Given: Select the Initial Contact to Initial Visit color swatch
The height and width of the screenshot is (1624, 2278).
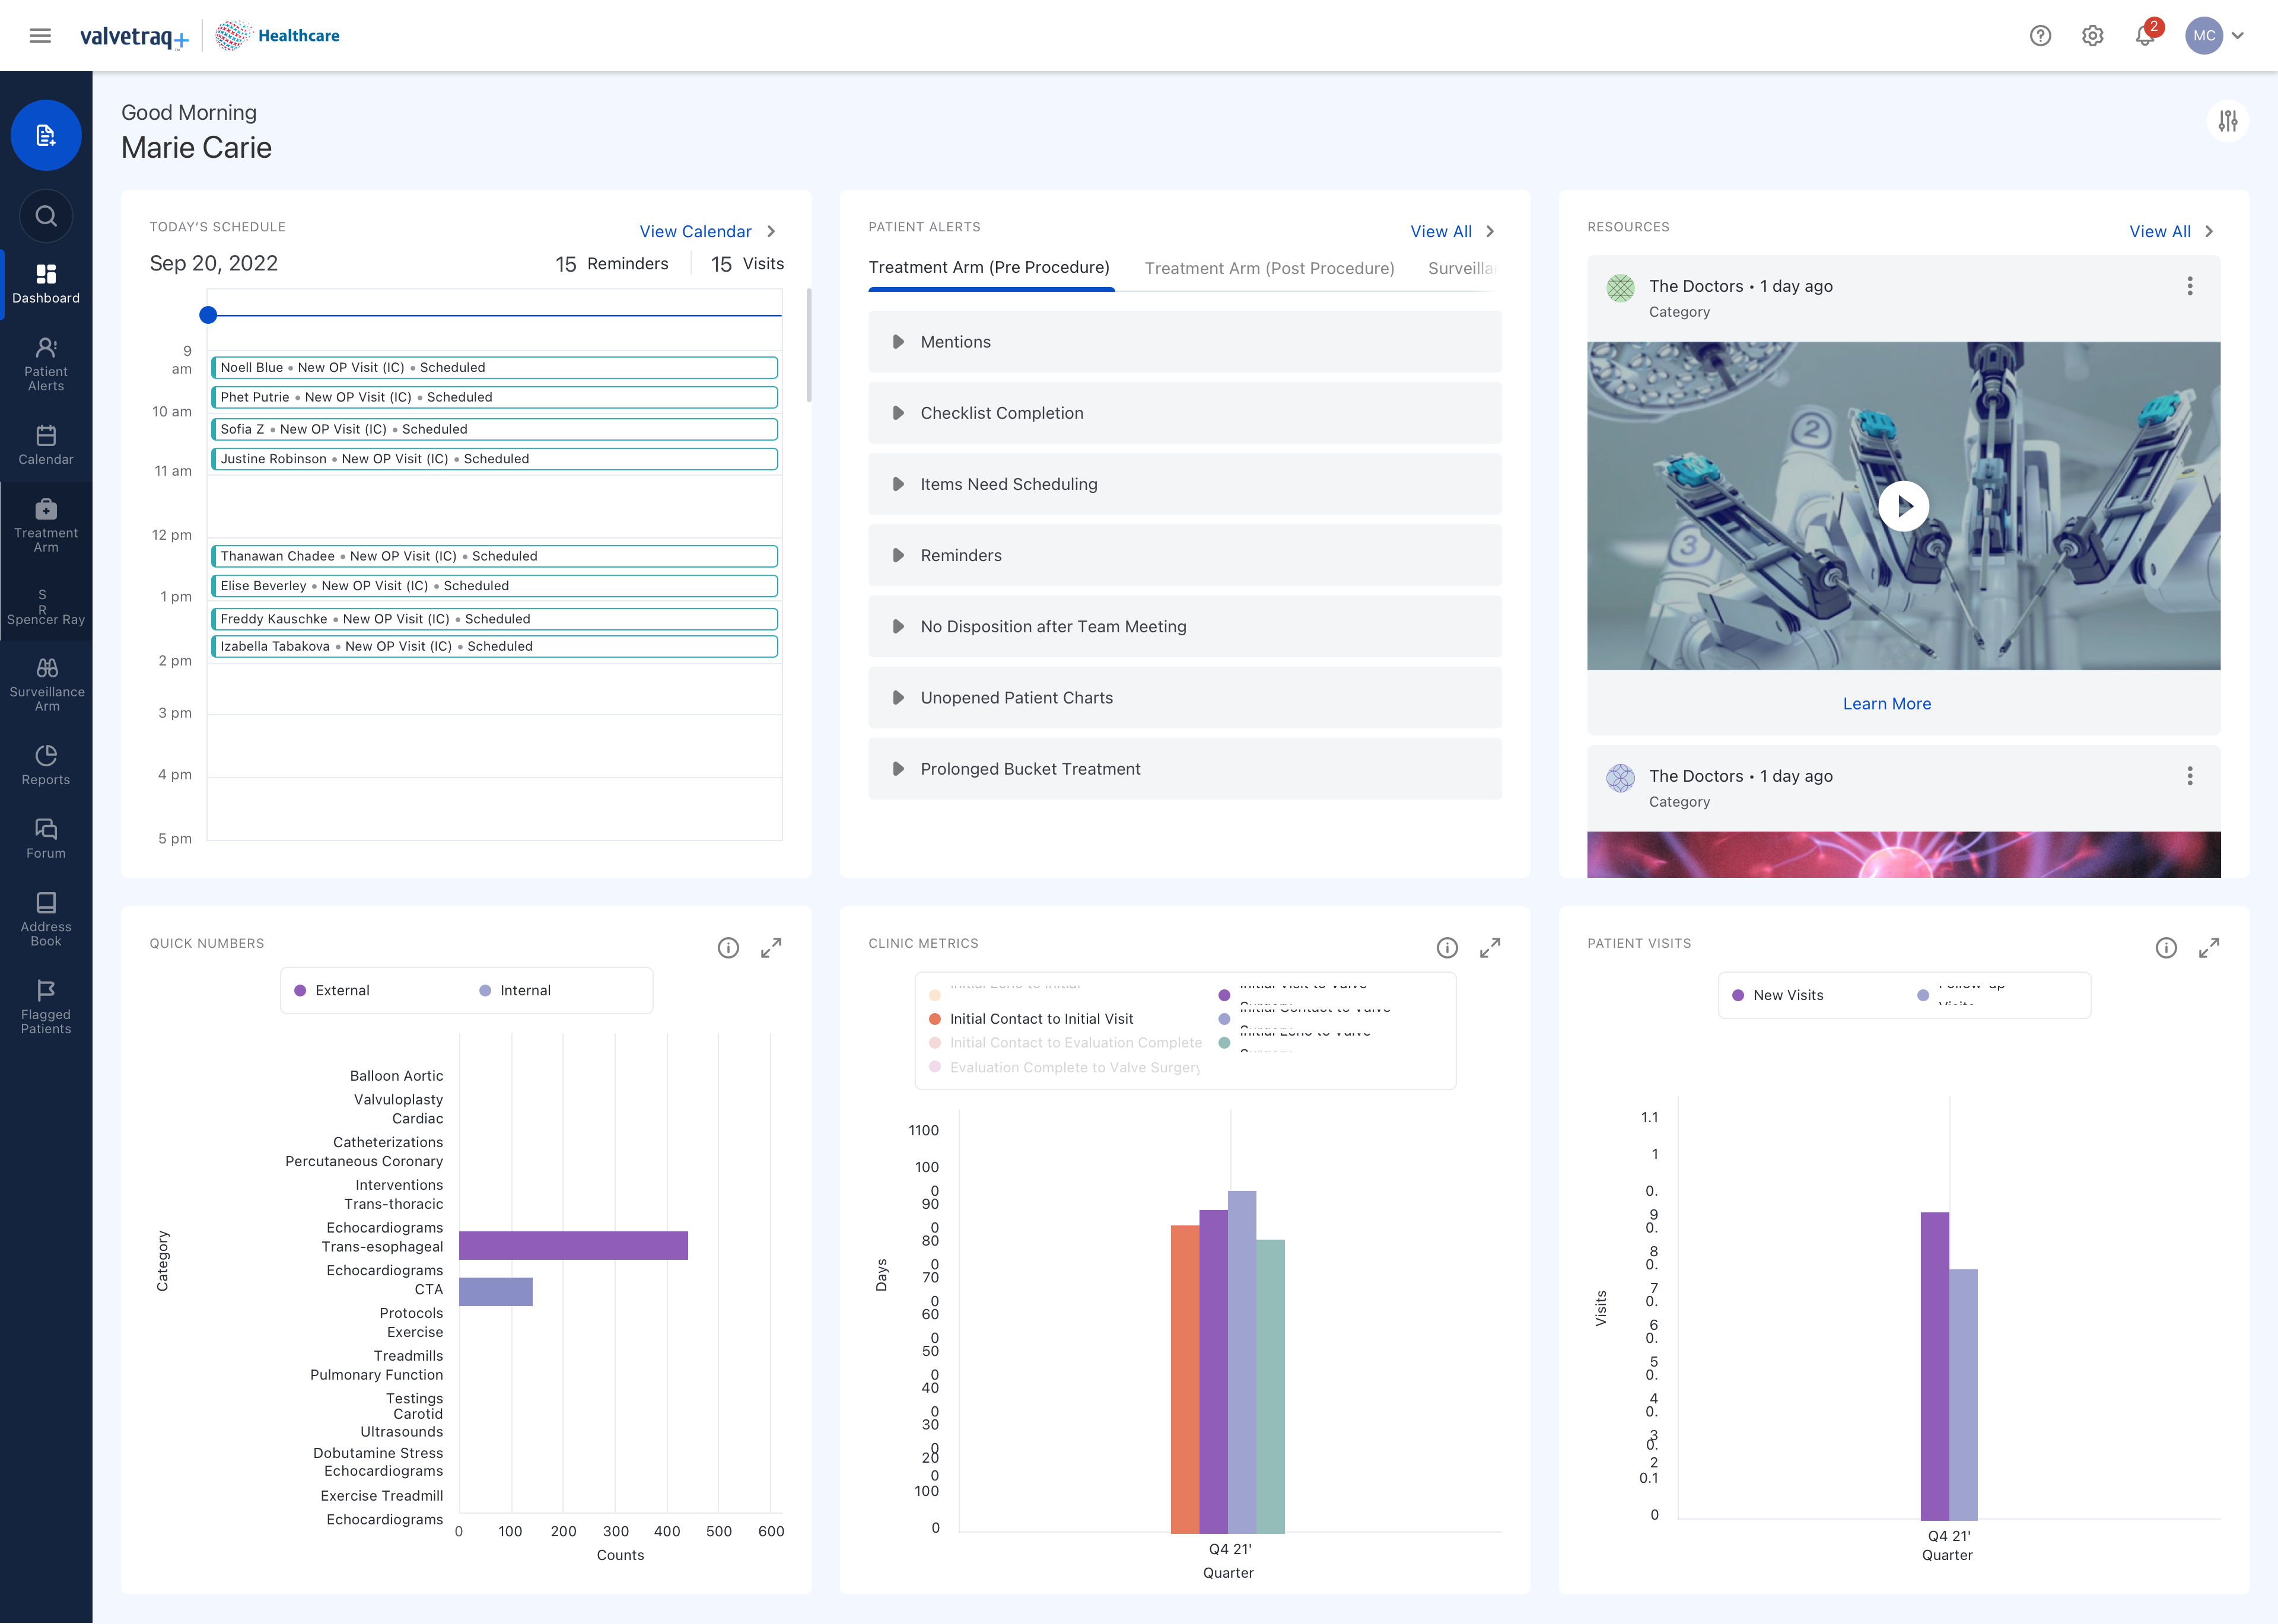Looking at the screenshot, I should pos(934,1018).
